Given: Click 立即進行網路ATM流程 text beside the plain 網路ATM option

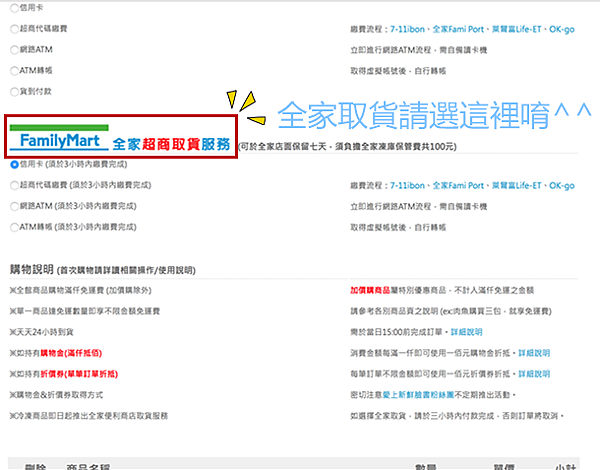Looking at the screenshot, I should 419,50.
